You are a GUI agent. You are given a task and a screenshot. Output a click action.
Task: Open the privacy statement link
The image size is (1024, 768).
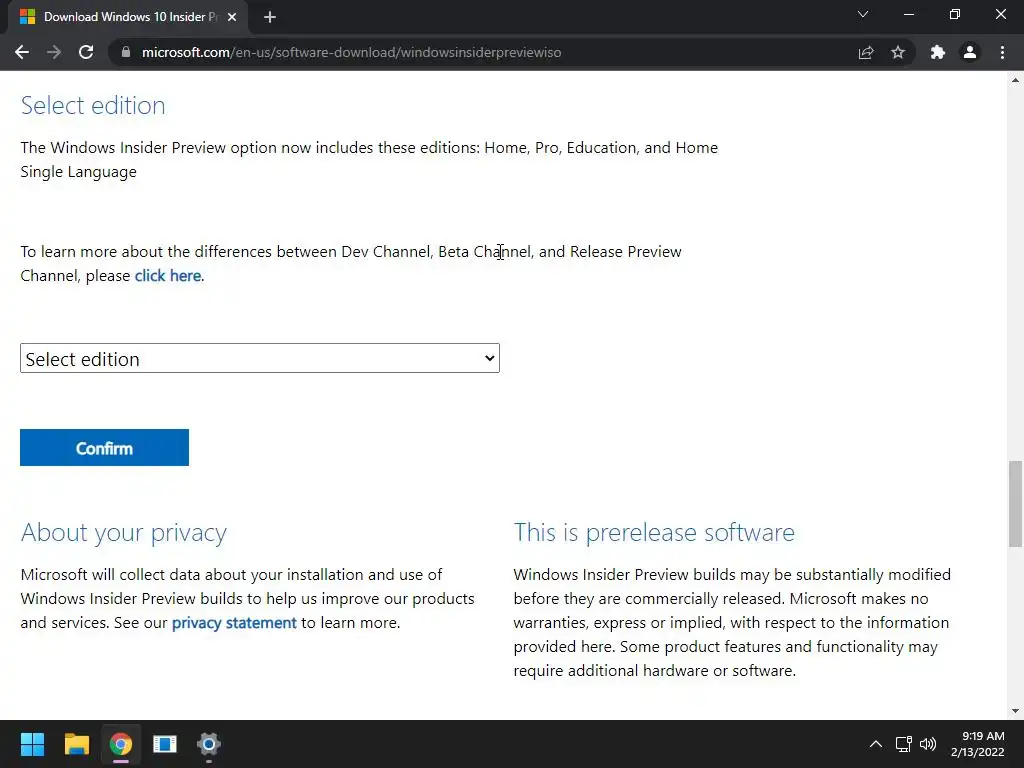coord(234,622)
